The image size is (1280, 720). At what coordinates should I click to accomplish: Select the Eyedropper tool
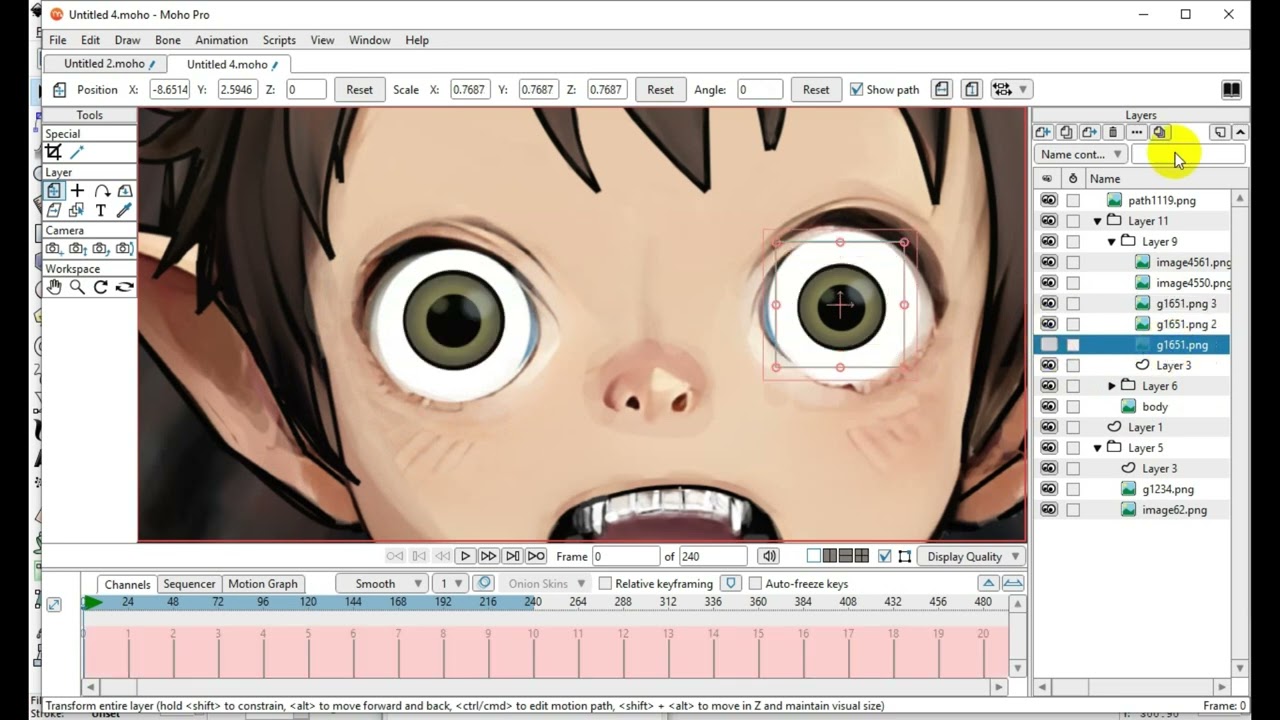click(124, 210)
